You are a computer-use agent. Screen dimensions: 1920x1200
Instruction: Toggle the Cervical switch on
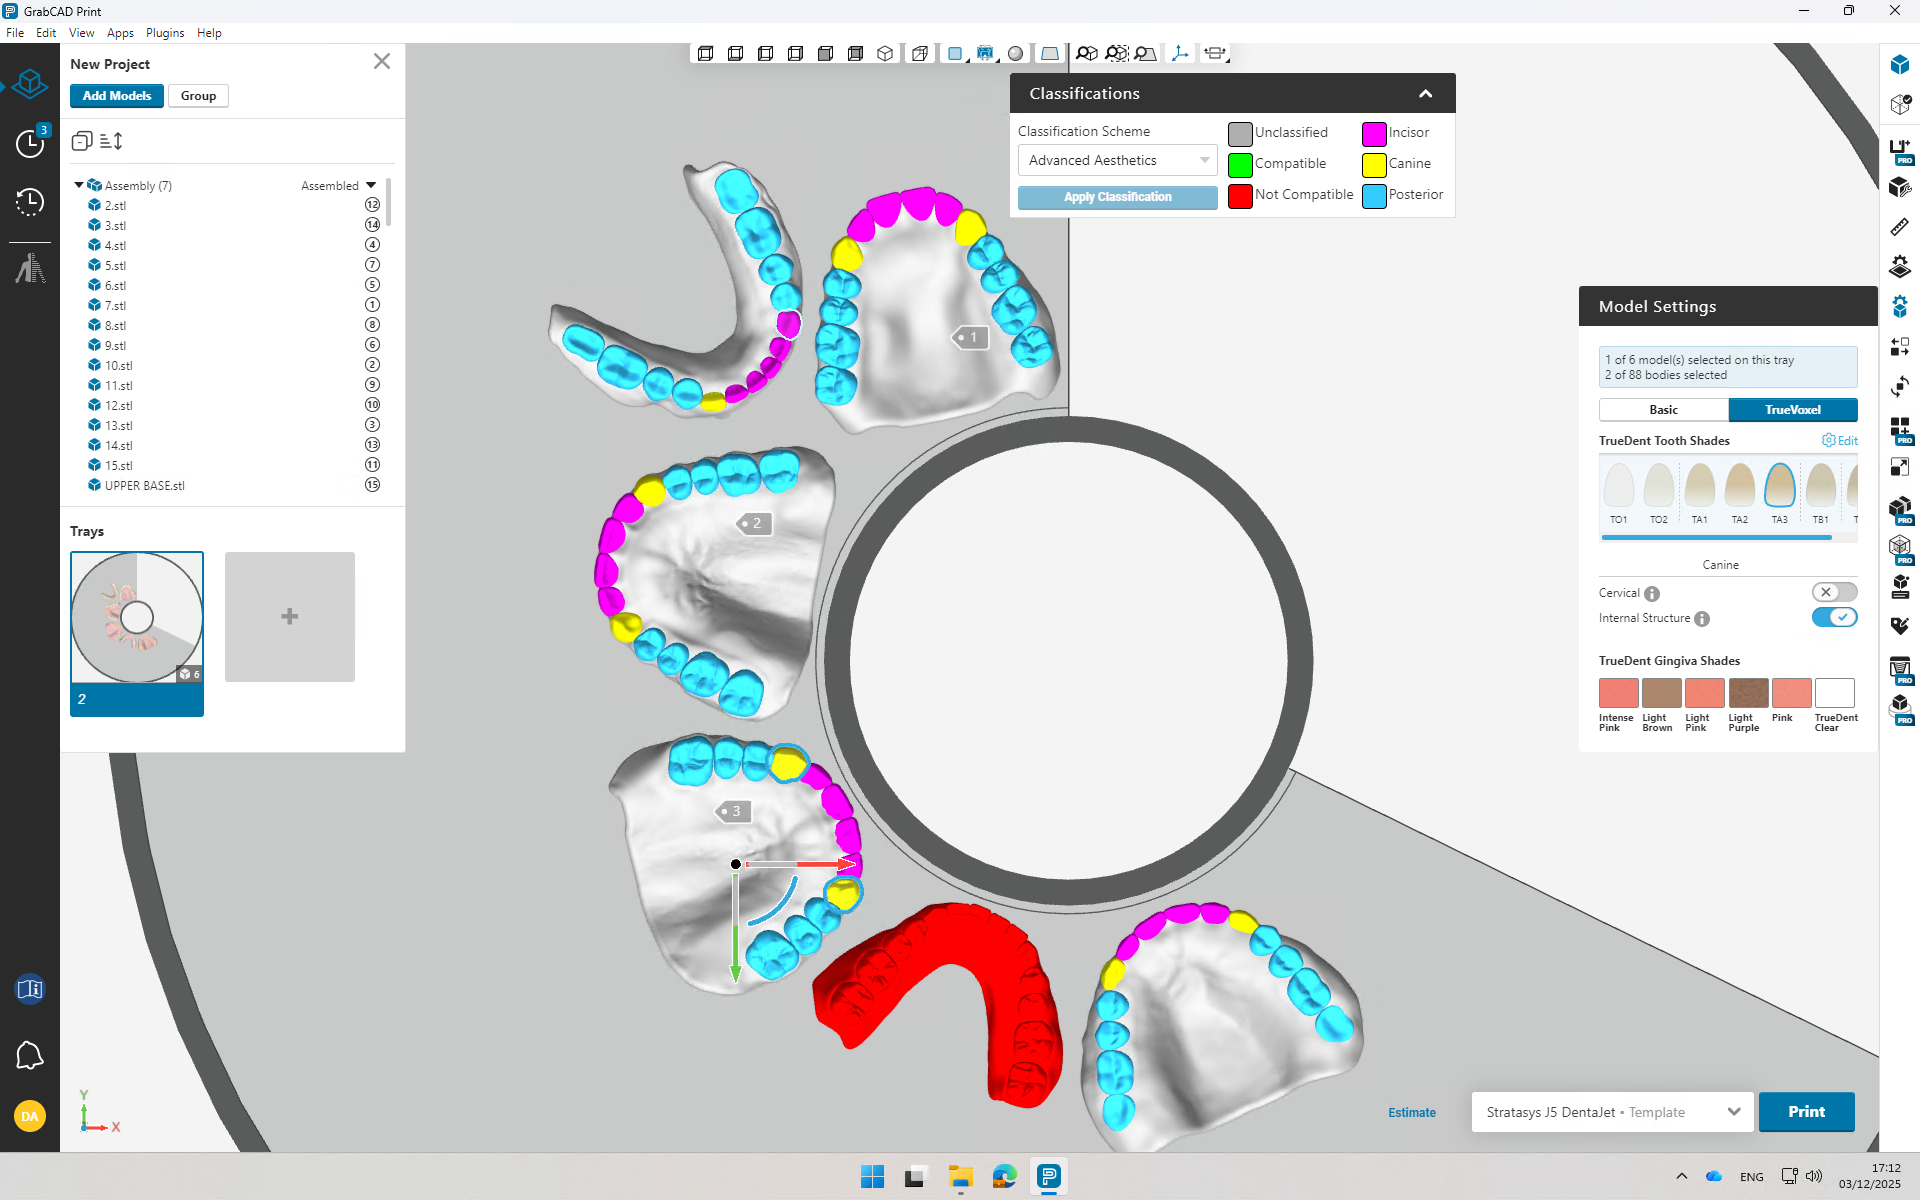click(x=1834, y=592)
